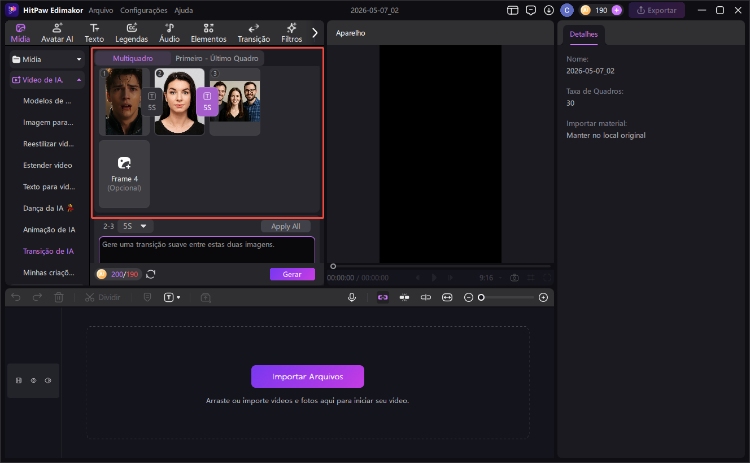Click the undo icon in timeline toolbar
The height and width of the screenshot is (463, 750).
click(16, 298)
